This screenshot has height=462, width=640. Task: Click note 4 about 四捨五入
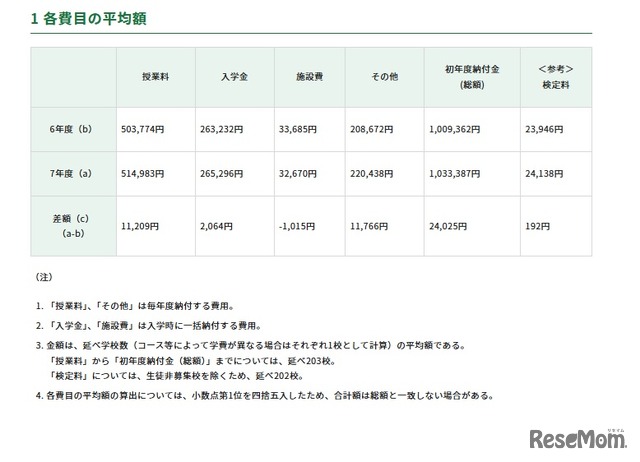[265, 396]
